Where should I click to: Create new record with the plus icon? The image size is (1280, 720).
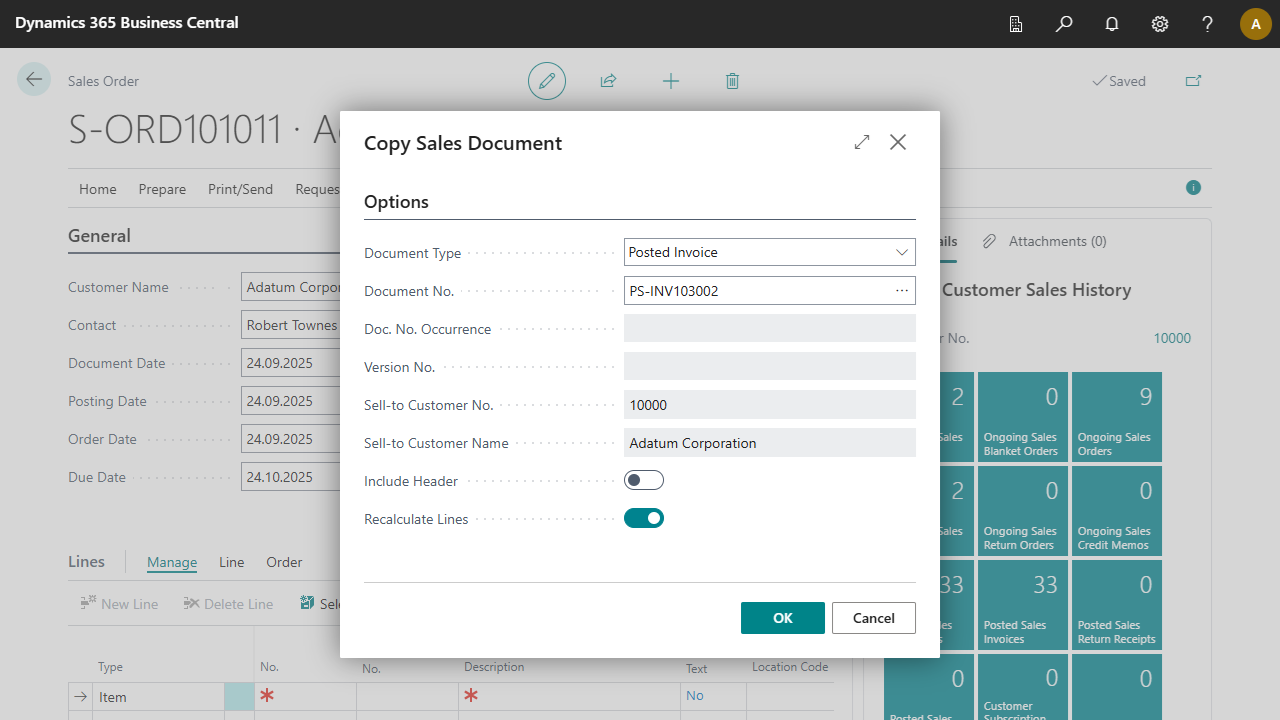tap(671, 81)
